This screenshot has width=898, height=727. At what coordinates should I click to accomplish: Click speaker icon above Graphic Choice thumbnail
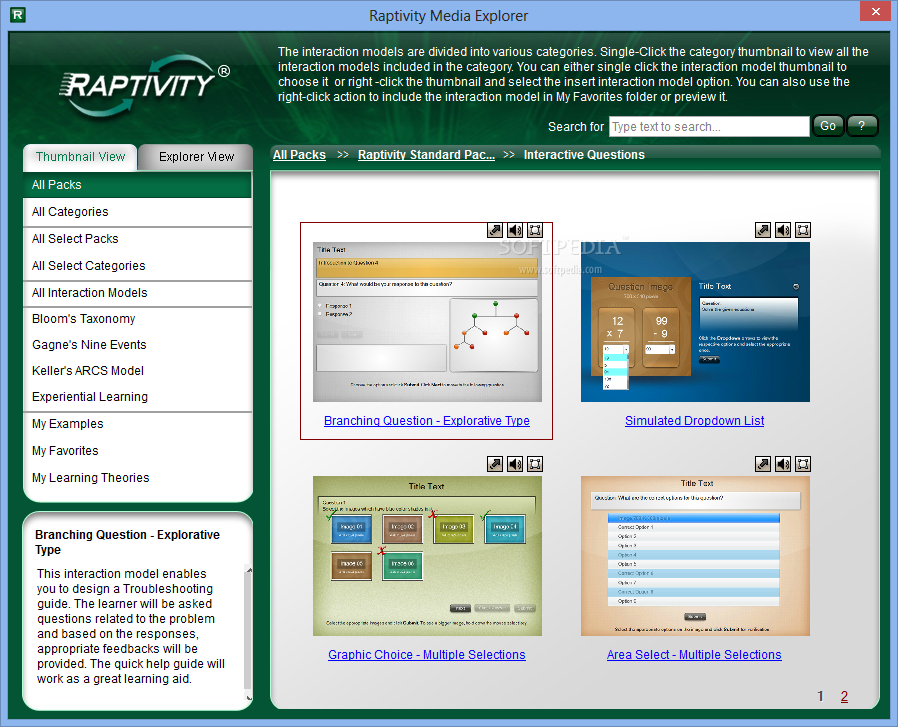pos(515,464)
